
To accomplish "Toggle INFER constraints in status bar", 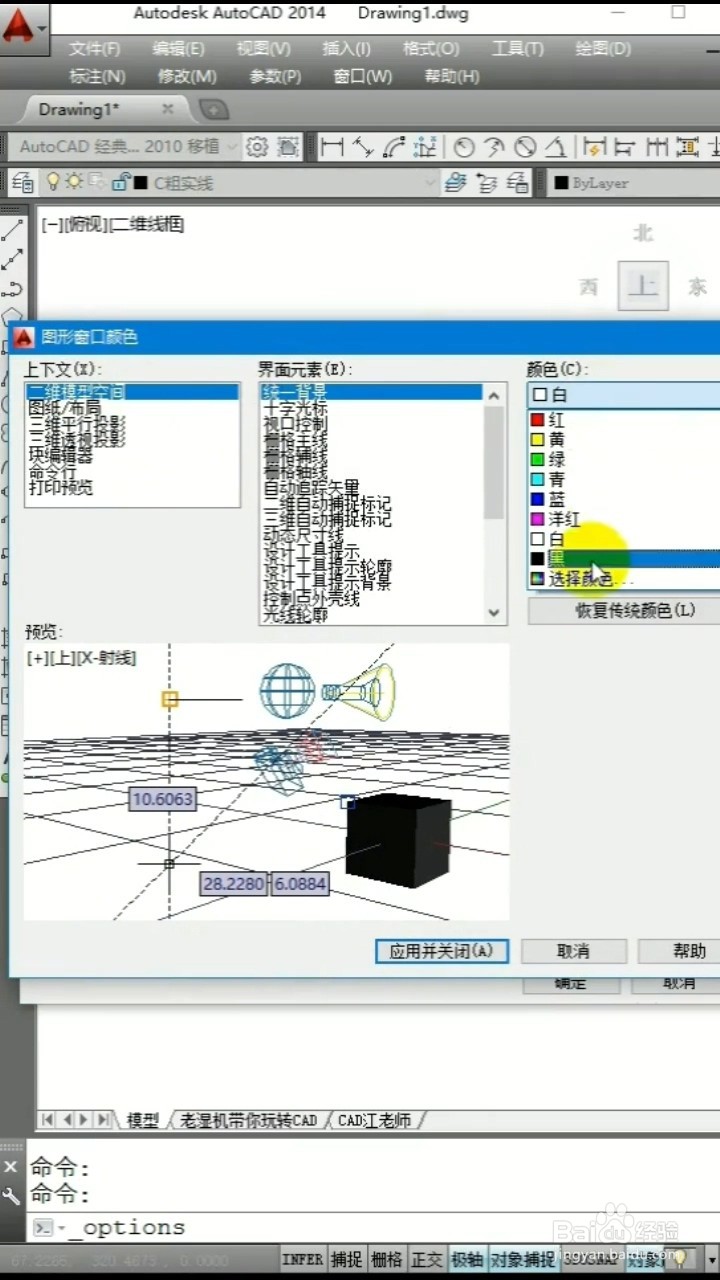I will point(303,1259).
